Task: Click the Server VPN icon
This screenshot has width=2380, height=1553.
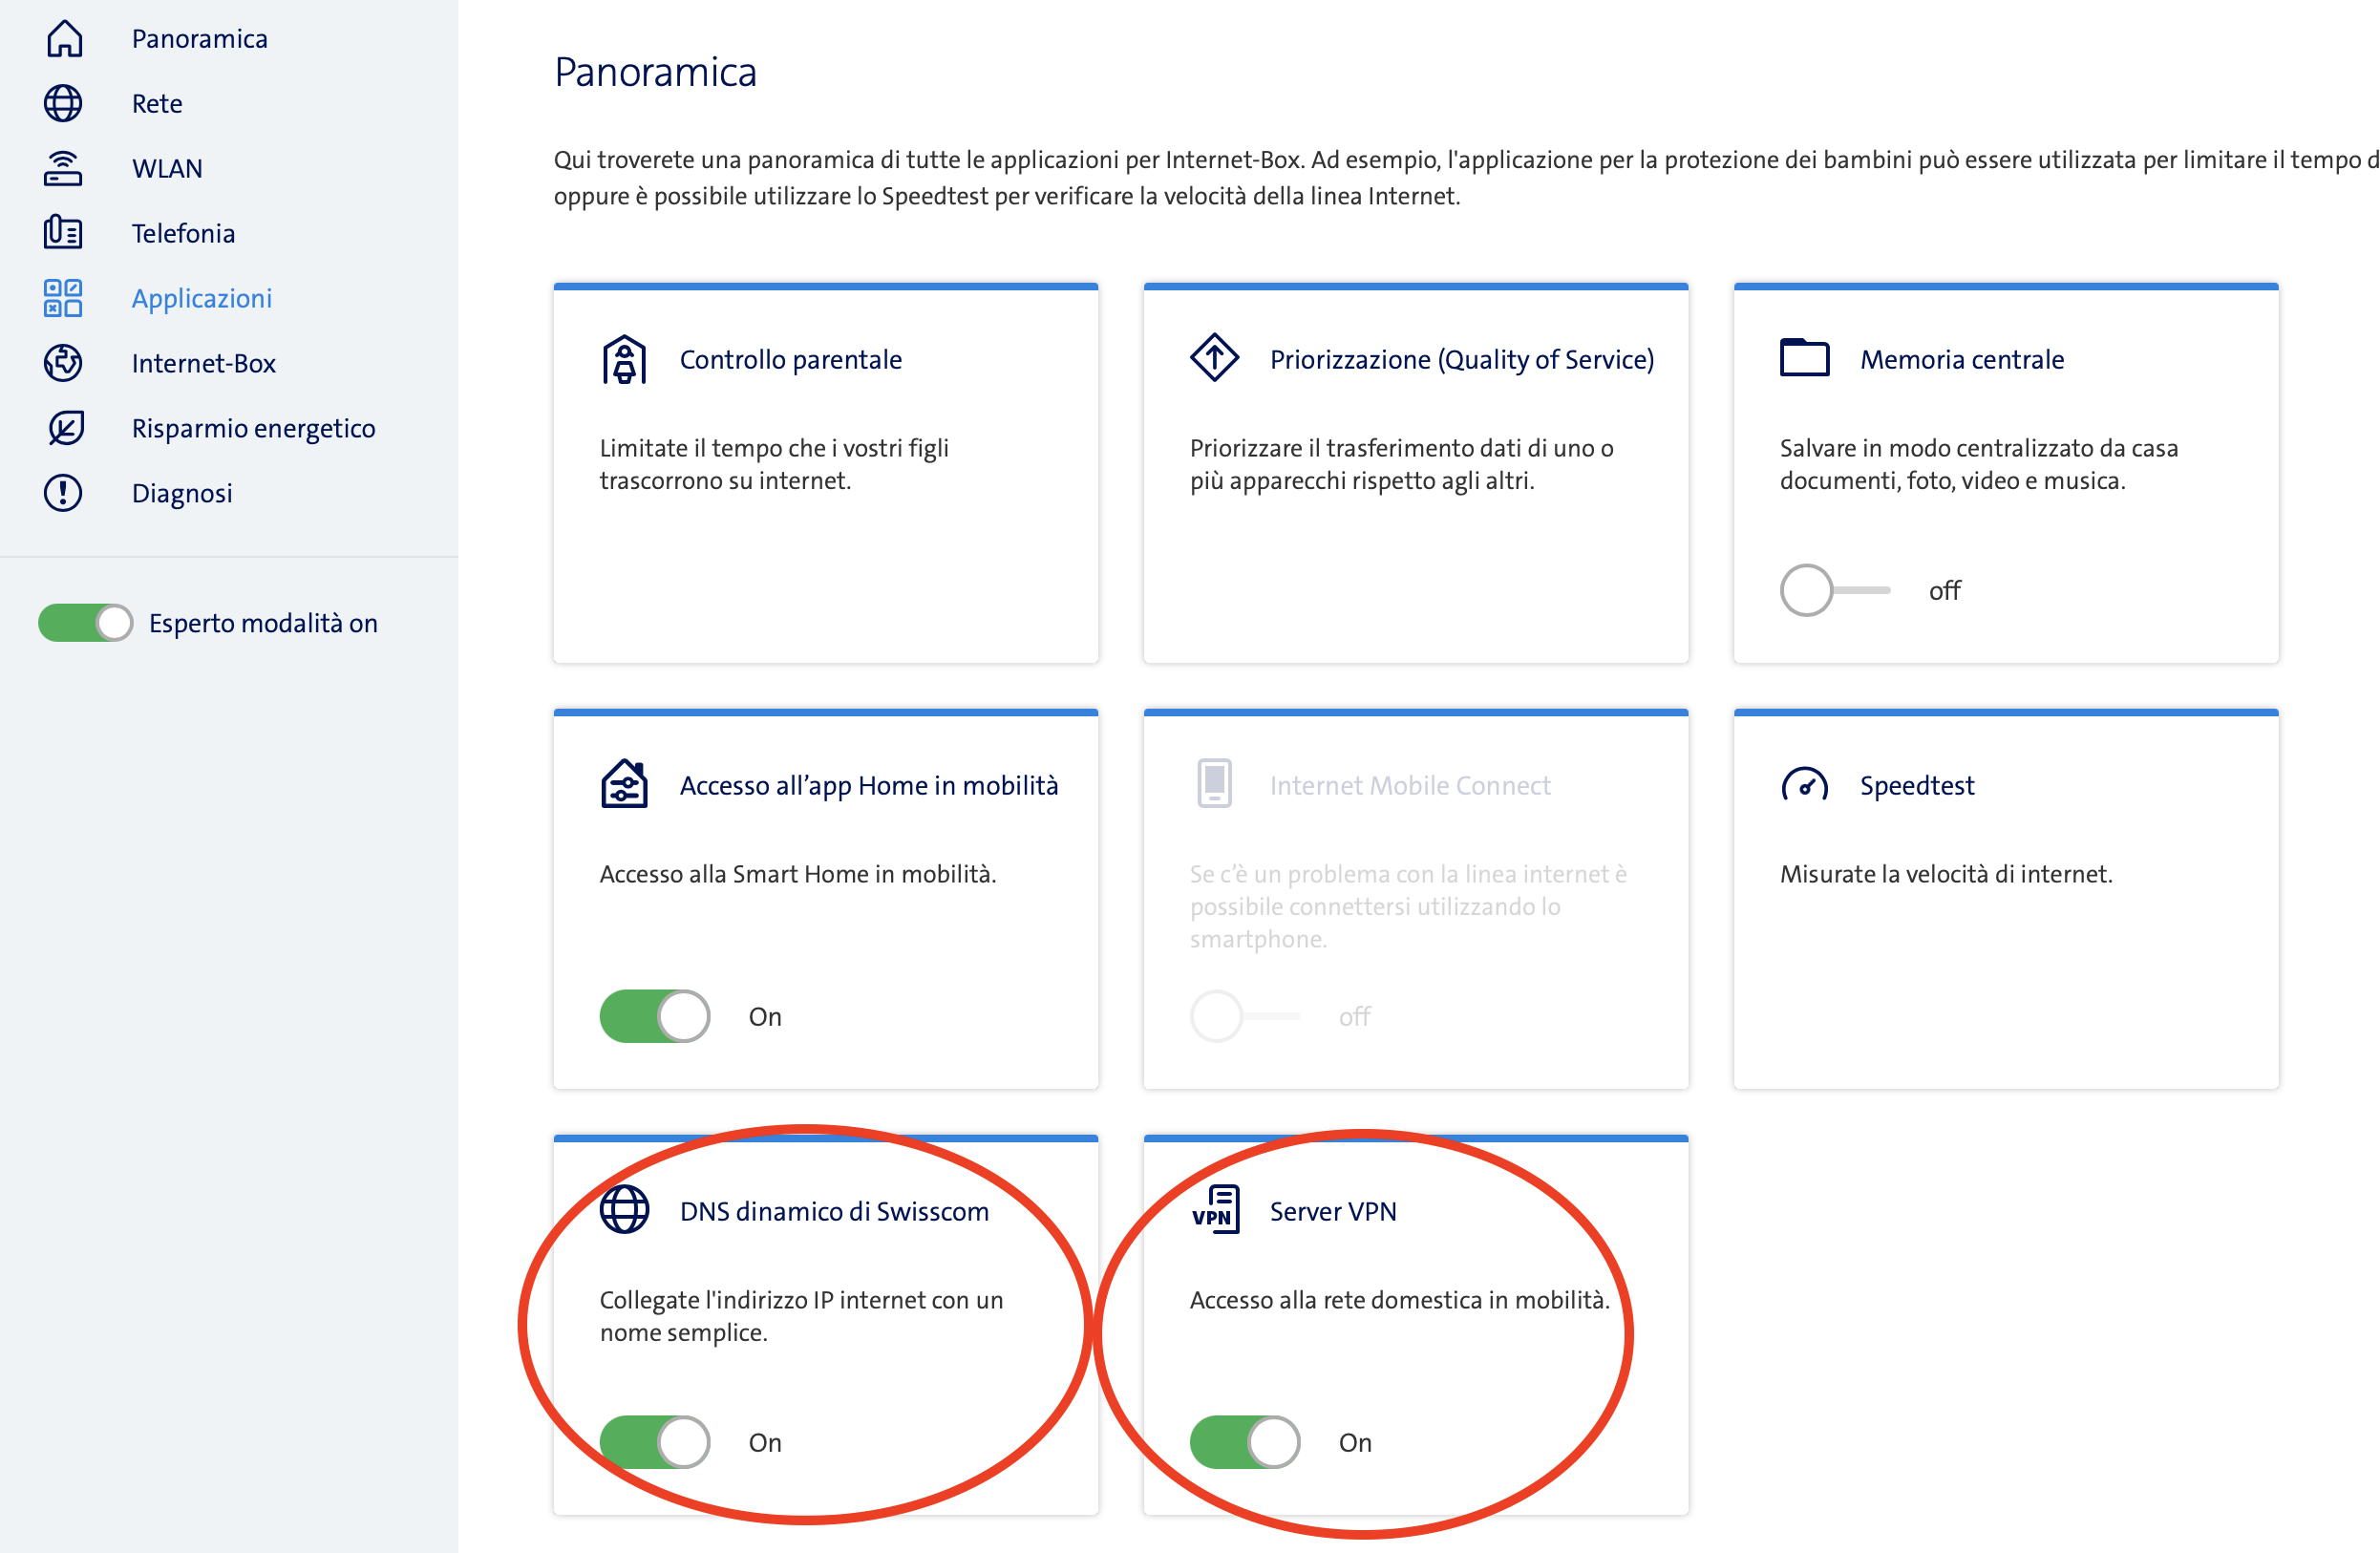Action: 1215,1210
